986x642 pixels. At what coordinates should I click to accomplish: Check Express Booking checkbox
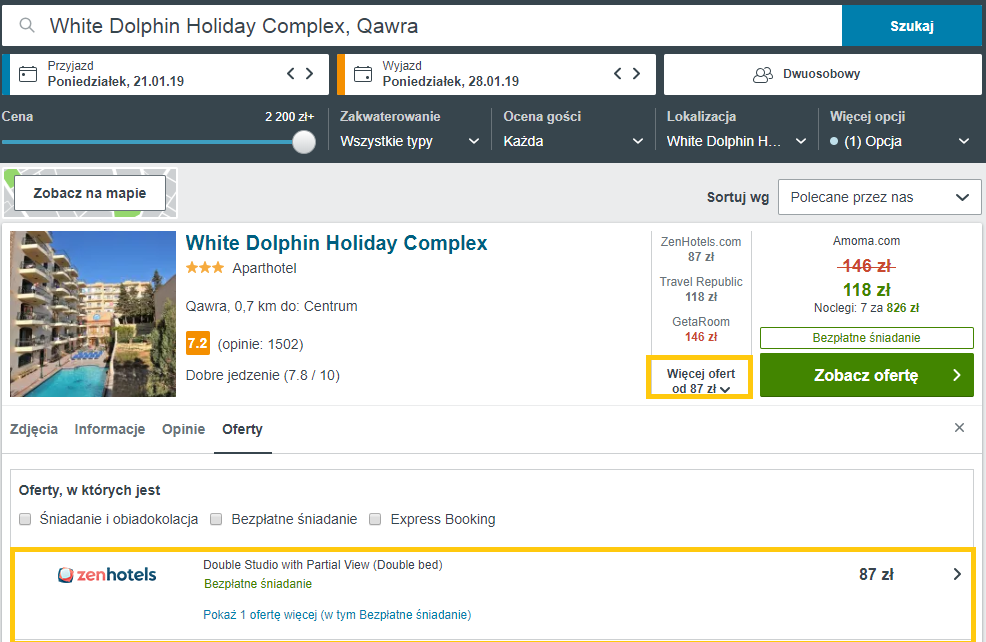click(375, 519)
